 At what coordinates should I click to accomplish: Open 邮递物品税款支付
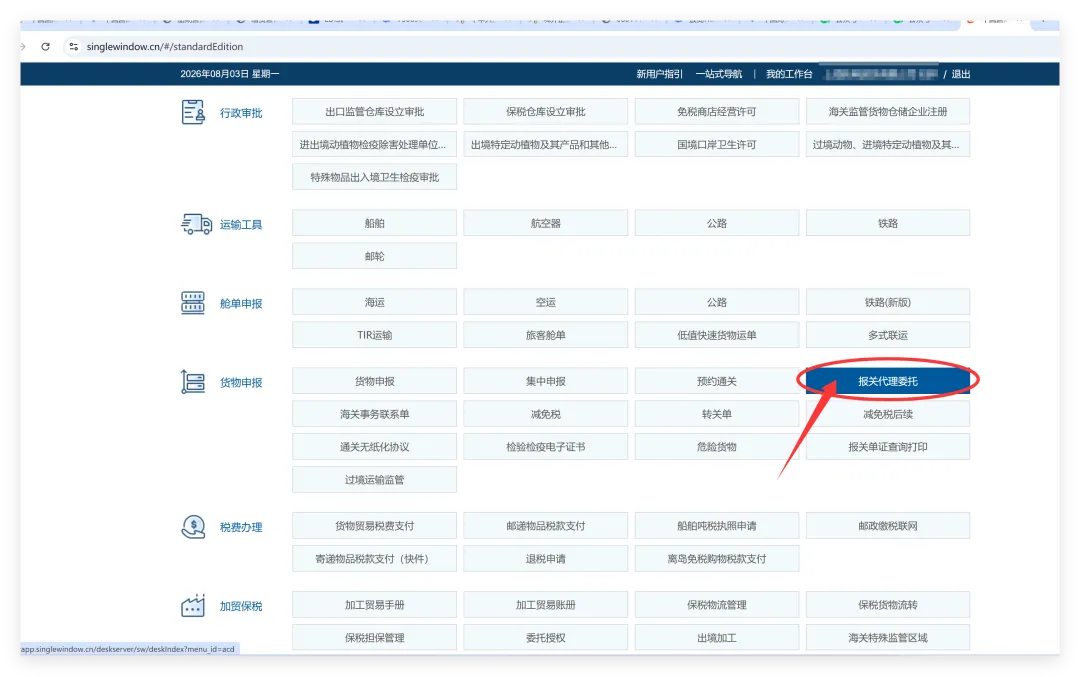(x=546, y=526)
